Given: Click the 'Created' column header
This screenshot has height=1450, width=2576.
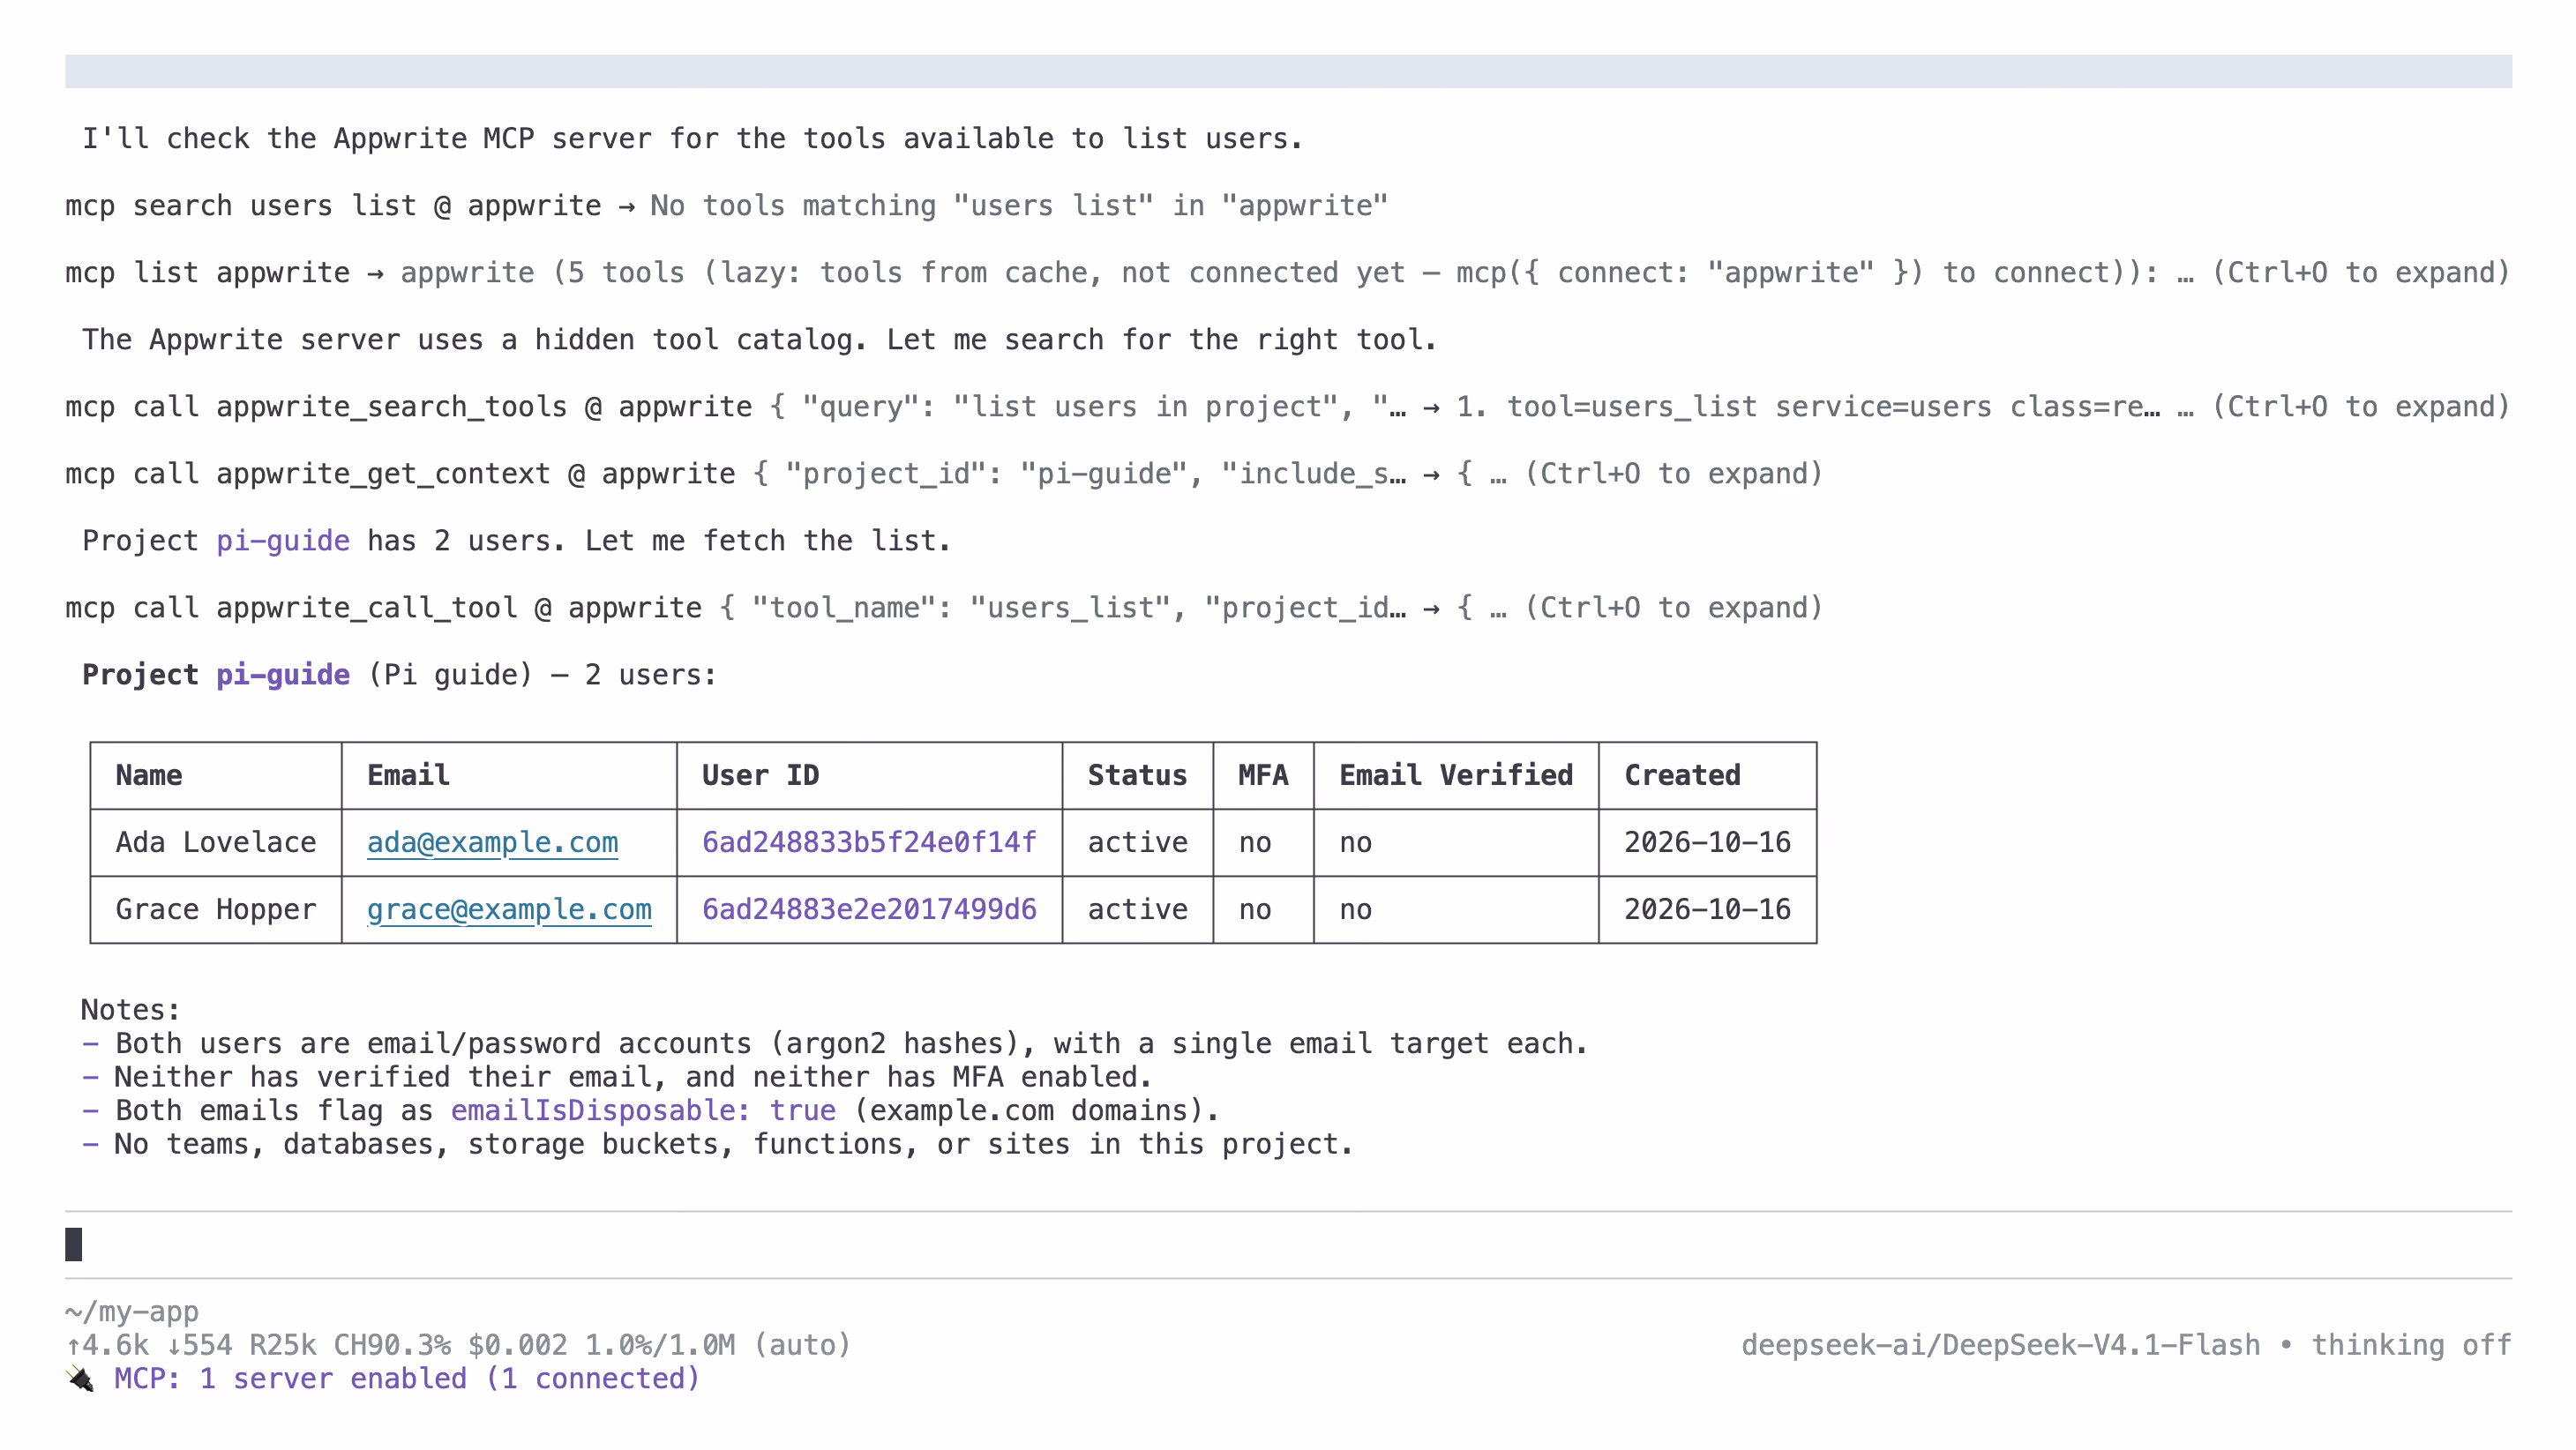Looking at the screenshot, I should (x=1682, y=775).
